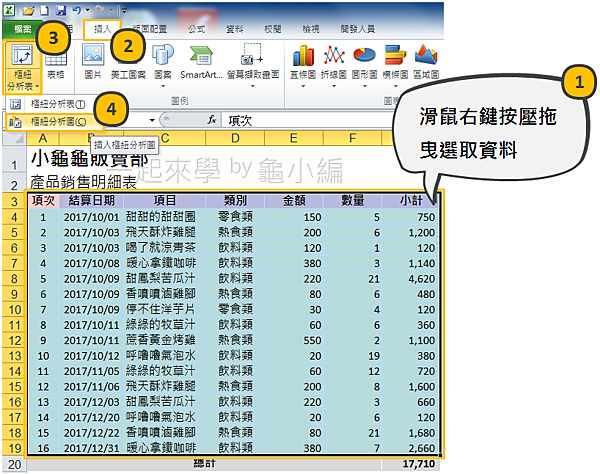Switch to the Page Layout (版面配置) tab
This screenshot has height=474, width=600.
coord(150,29)
